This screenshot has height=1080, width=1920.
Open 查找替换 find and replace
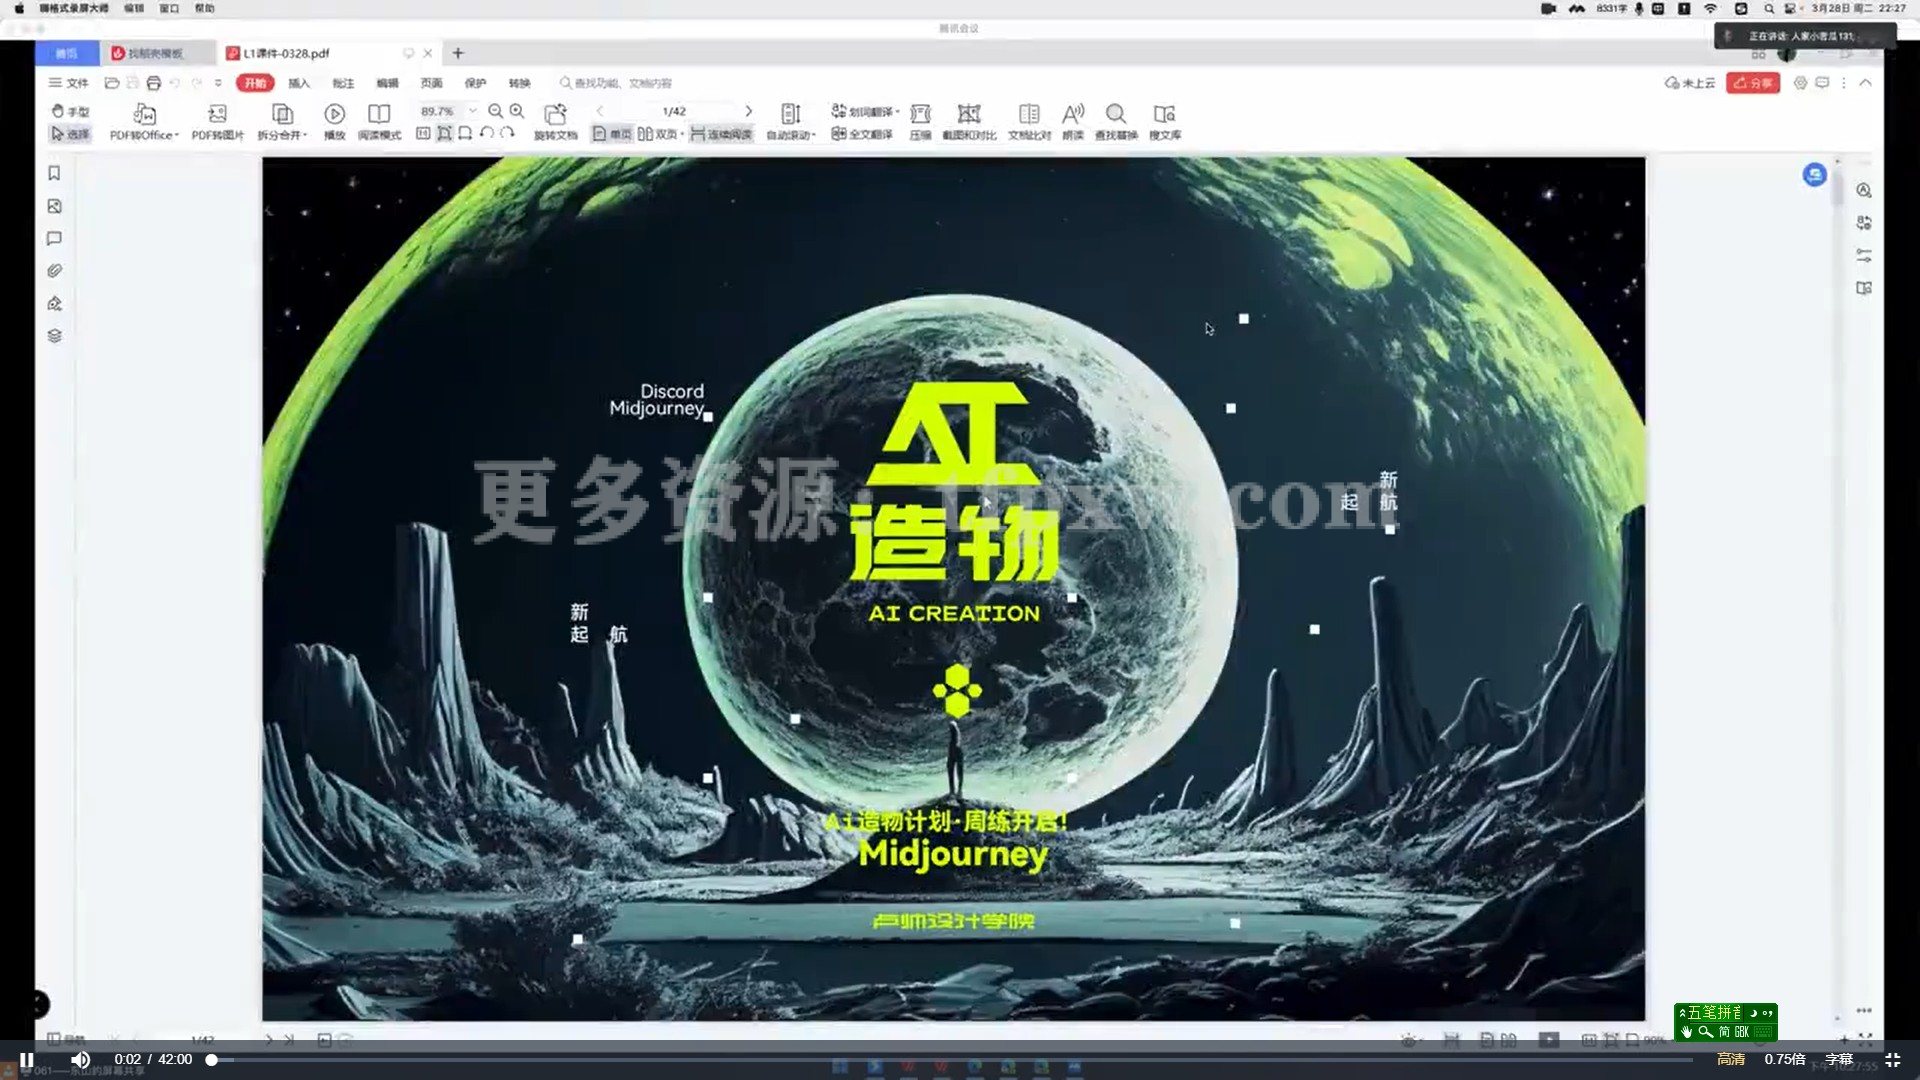[1116, 123]
